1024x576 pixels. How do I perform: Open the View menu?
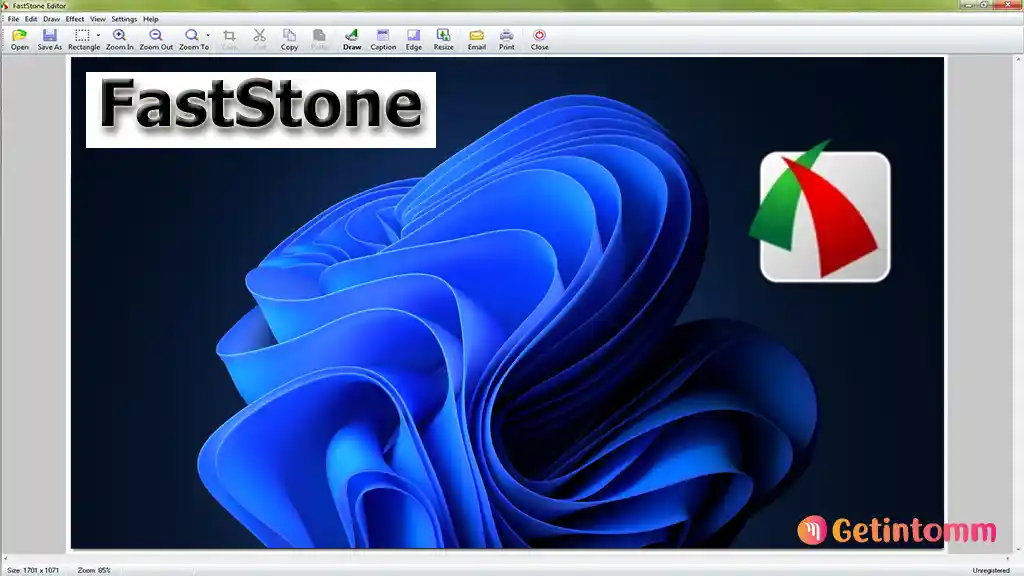97,19
